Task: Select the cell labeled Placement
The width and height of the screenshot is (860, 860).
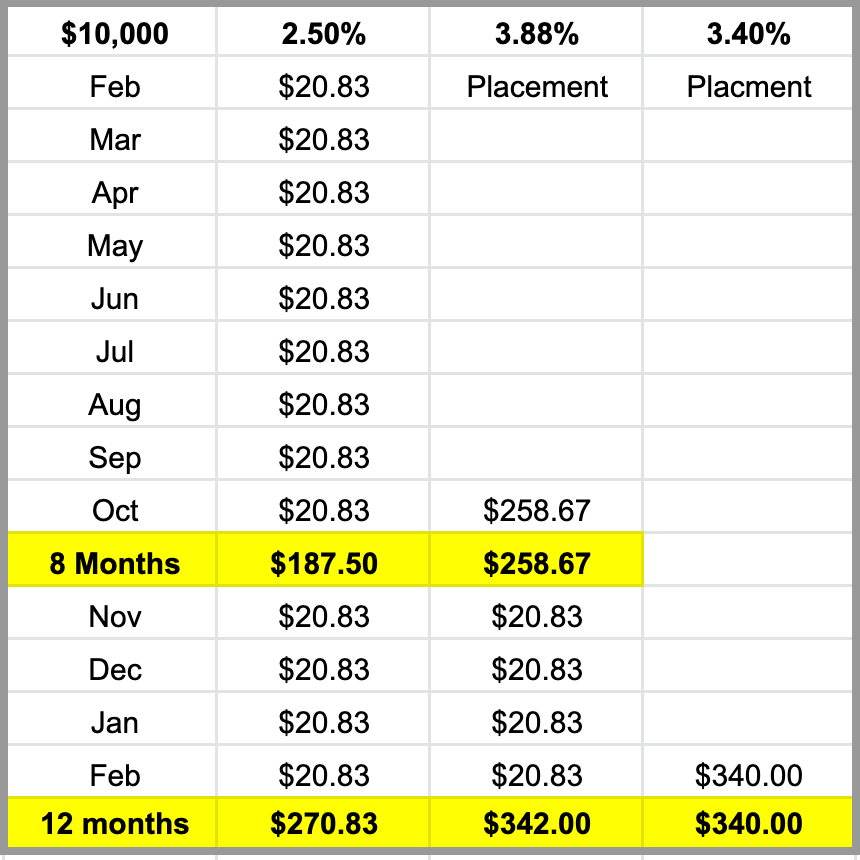Action: tap(537, 87)
